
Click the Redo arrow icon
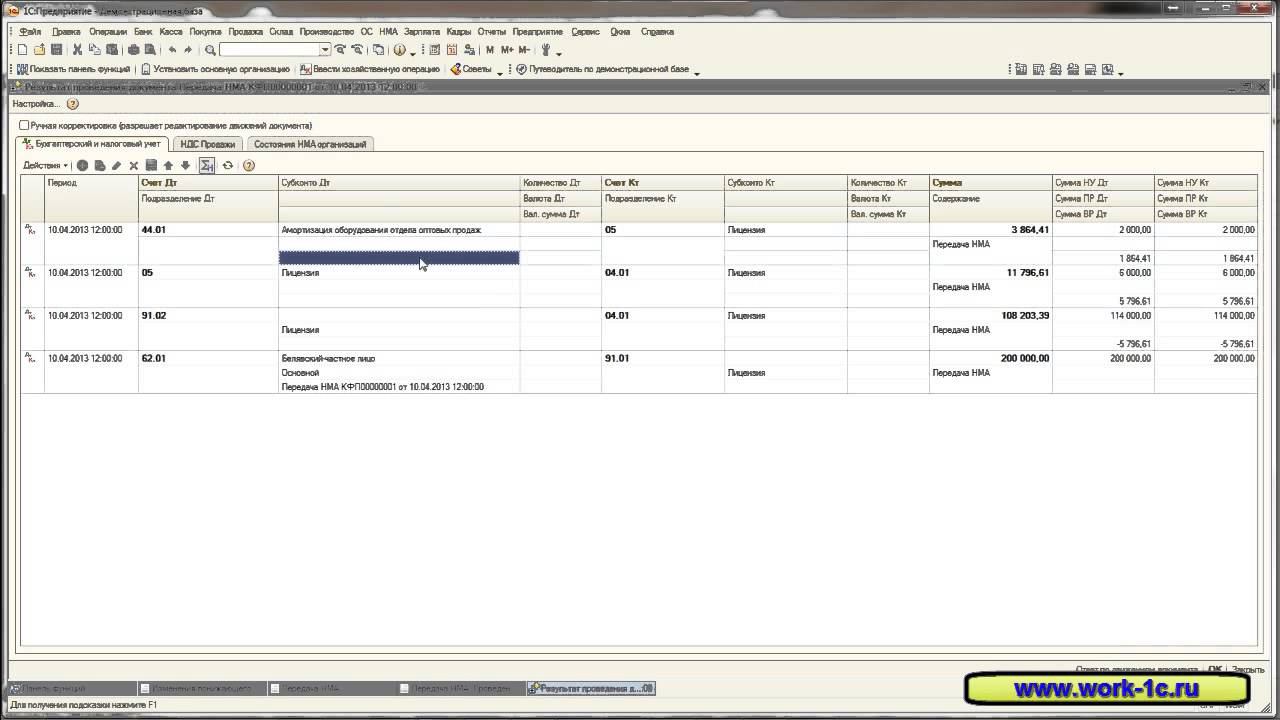pos(188,50)
